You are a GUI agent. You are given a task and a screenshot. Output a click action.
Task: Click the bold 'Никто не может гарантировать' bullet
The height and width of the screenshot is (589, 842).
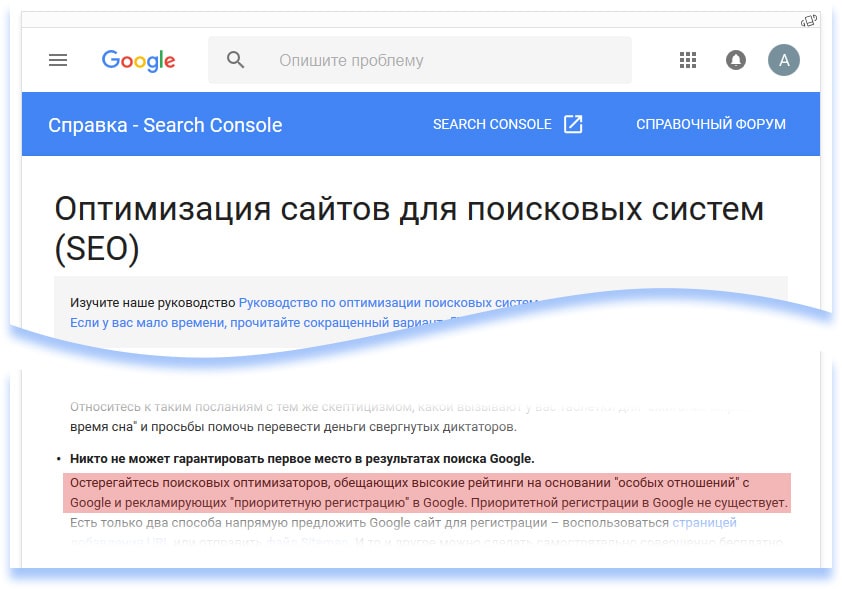302,459
